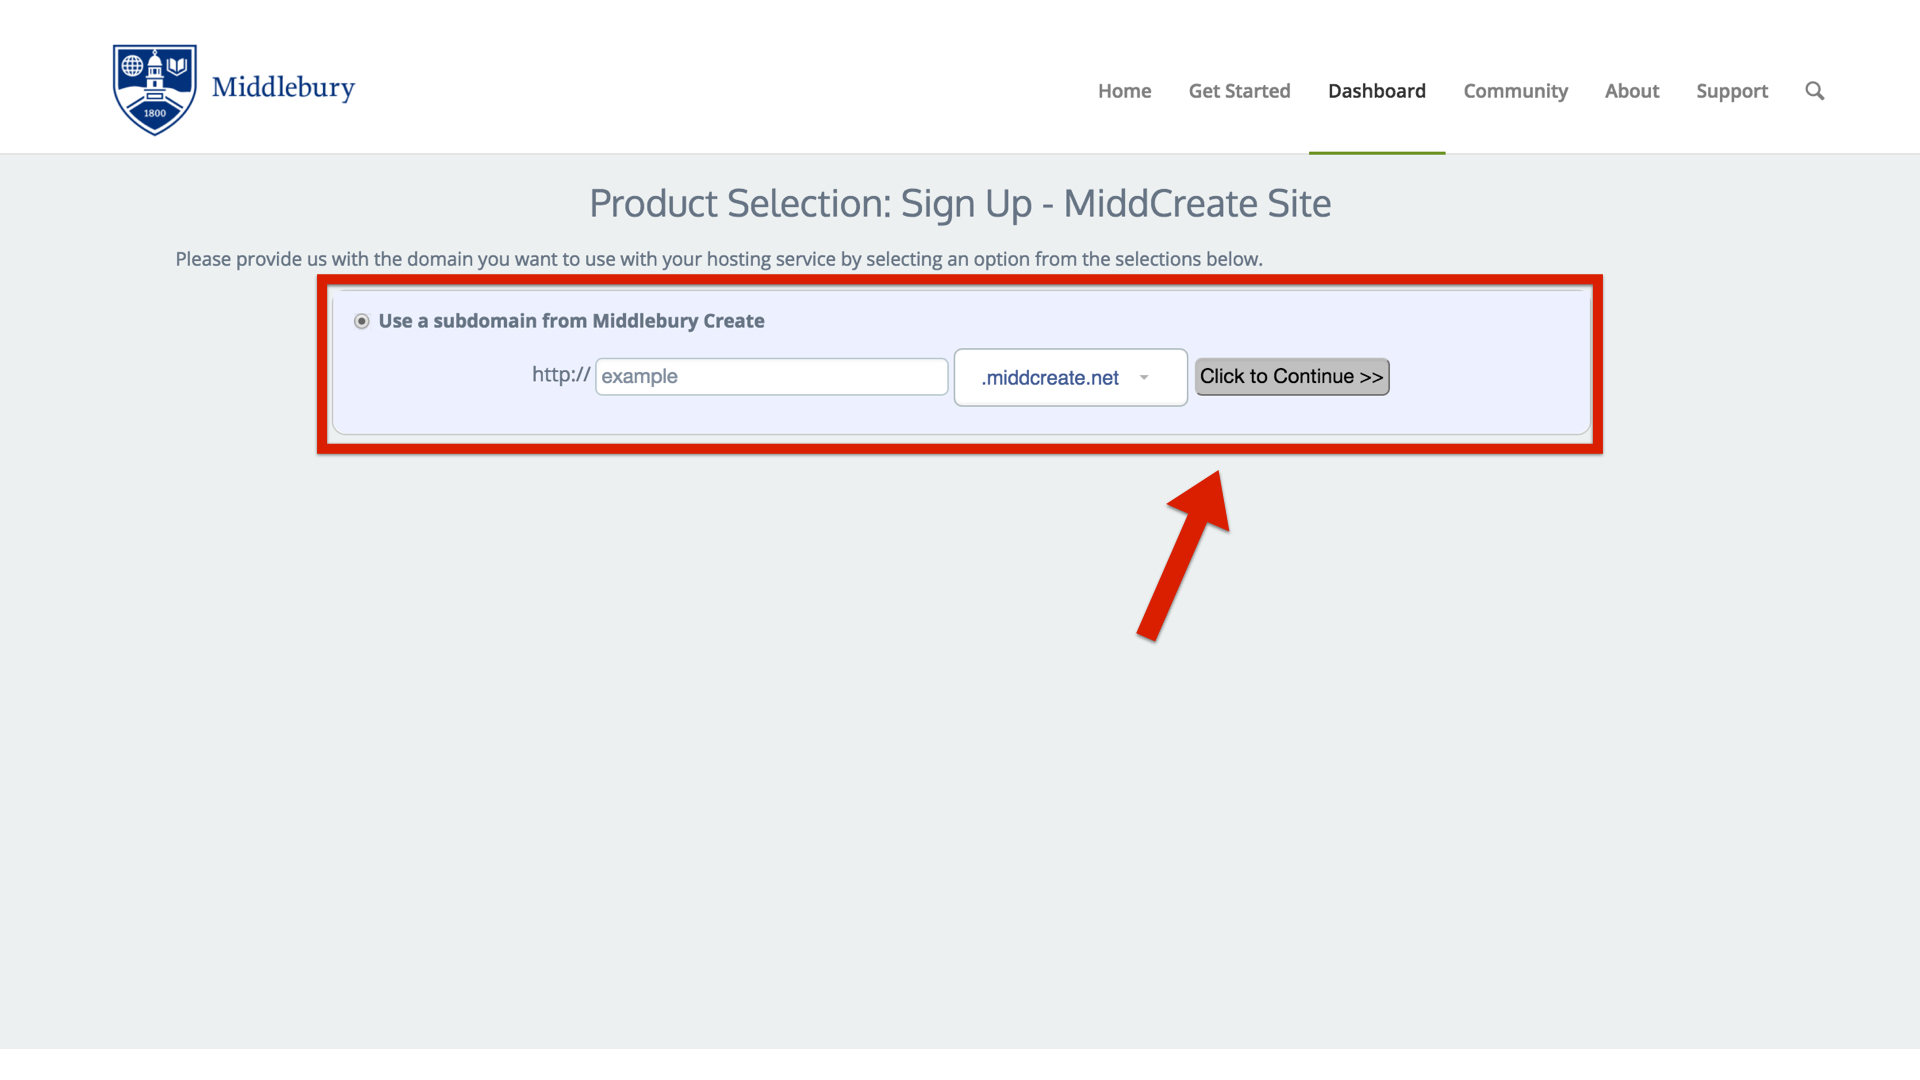This screenshot has width=1920, height=1080.
Task: Click the 'Please provide us with the domain' instruction text
Action: (718, 259)
